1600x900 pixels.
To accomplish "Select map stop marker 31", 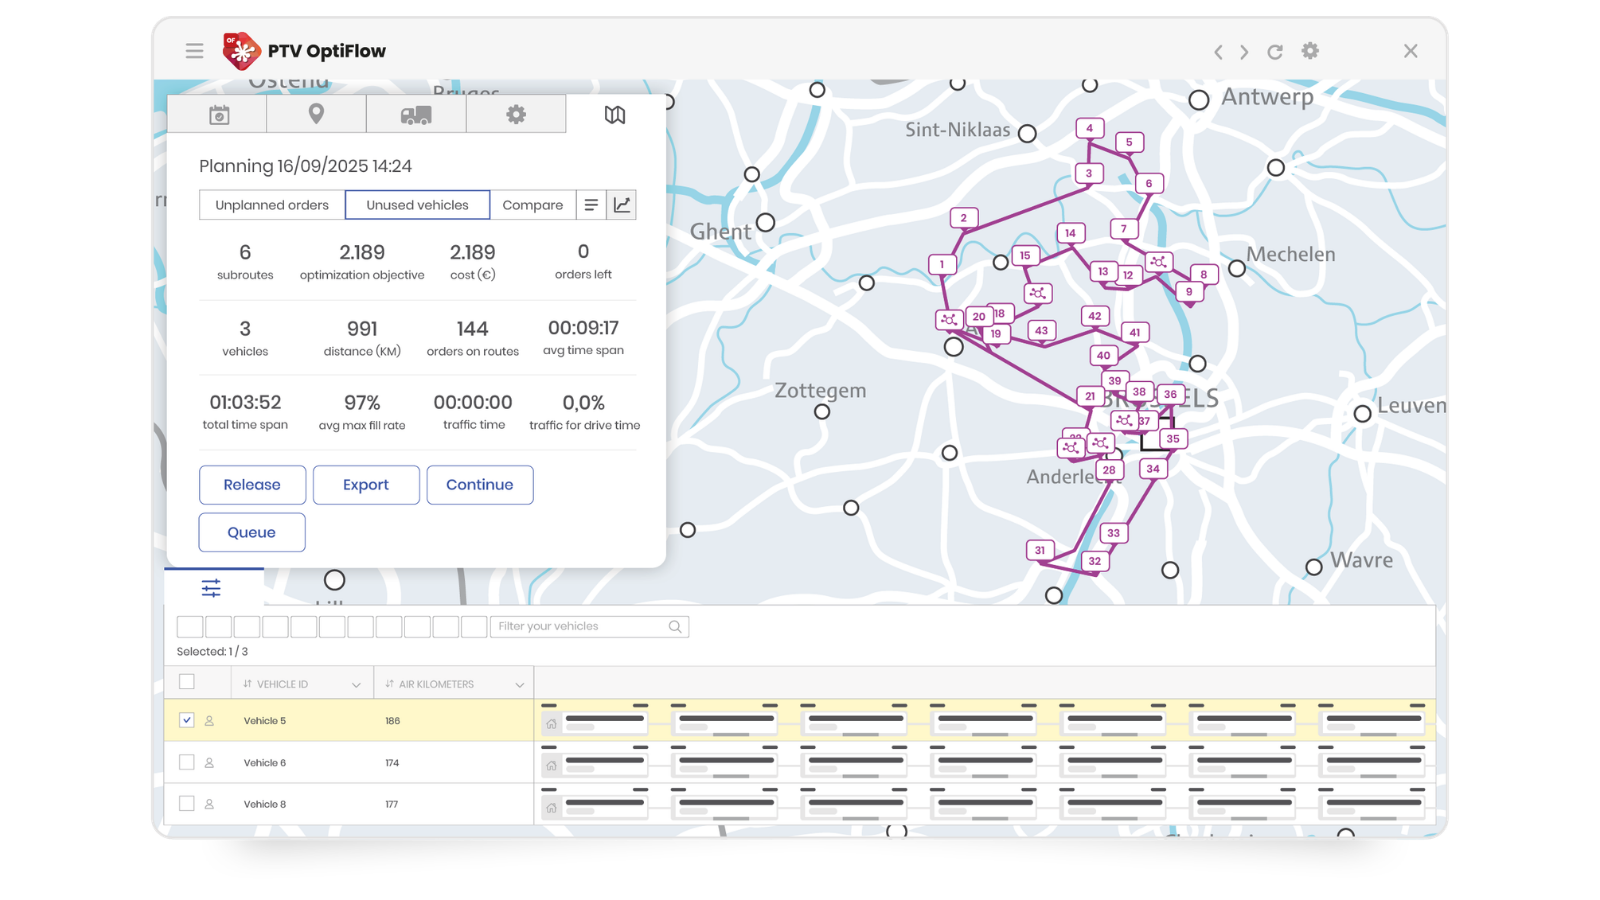I will point(1040,550).
